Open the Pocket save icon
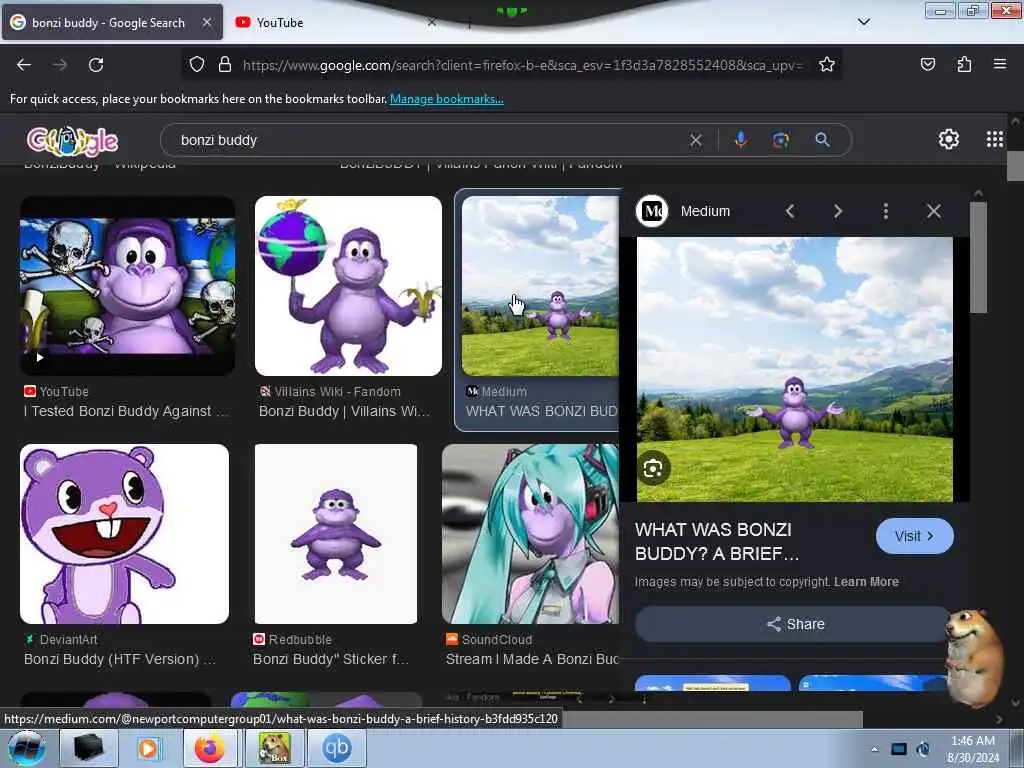Screen dimensions: 1024x768 point(927,65)
